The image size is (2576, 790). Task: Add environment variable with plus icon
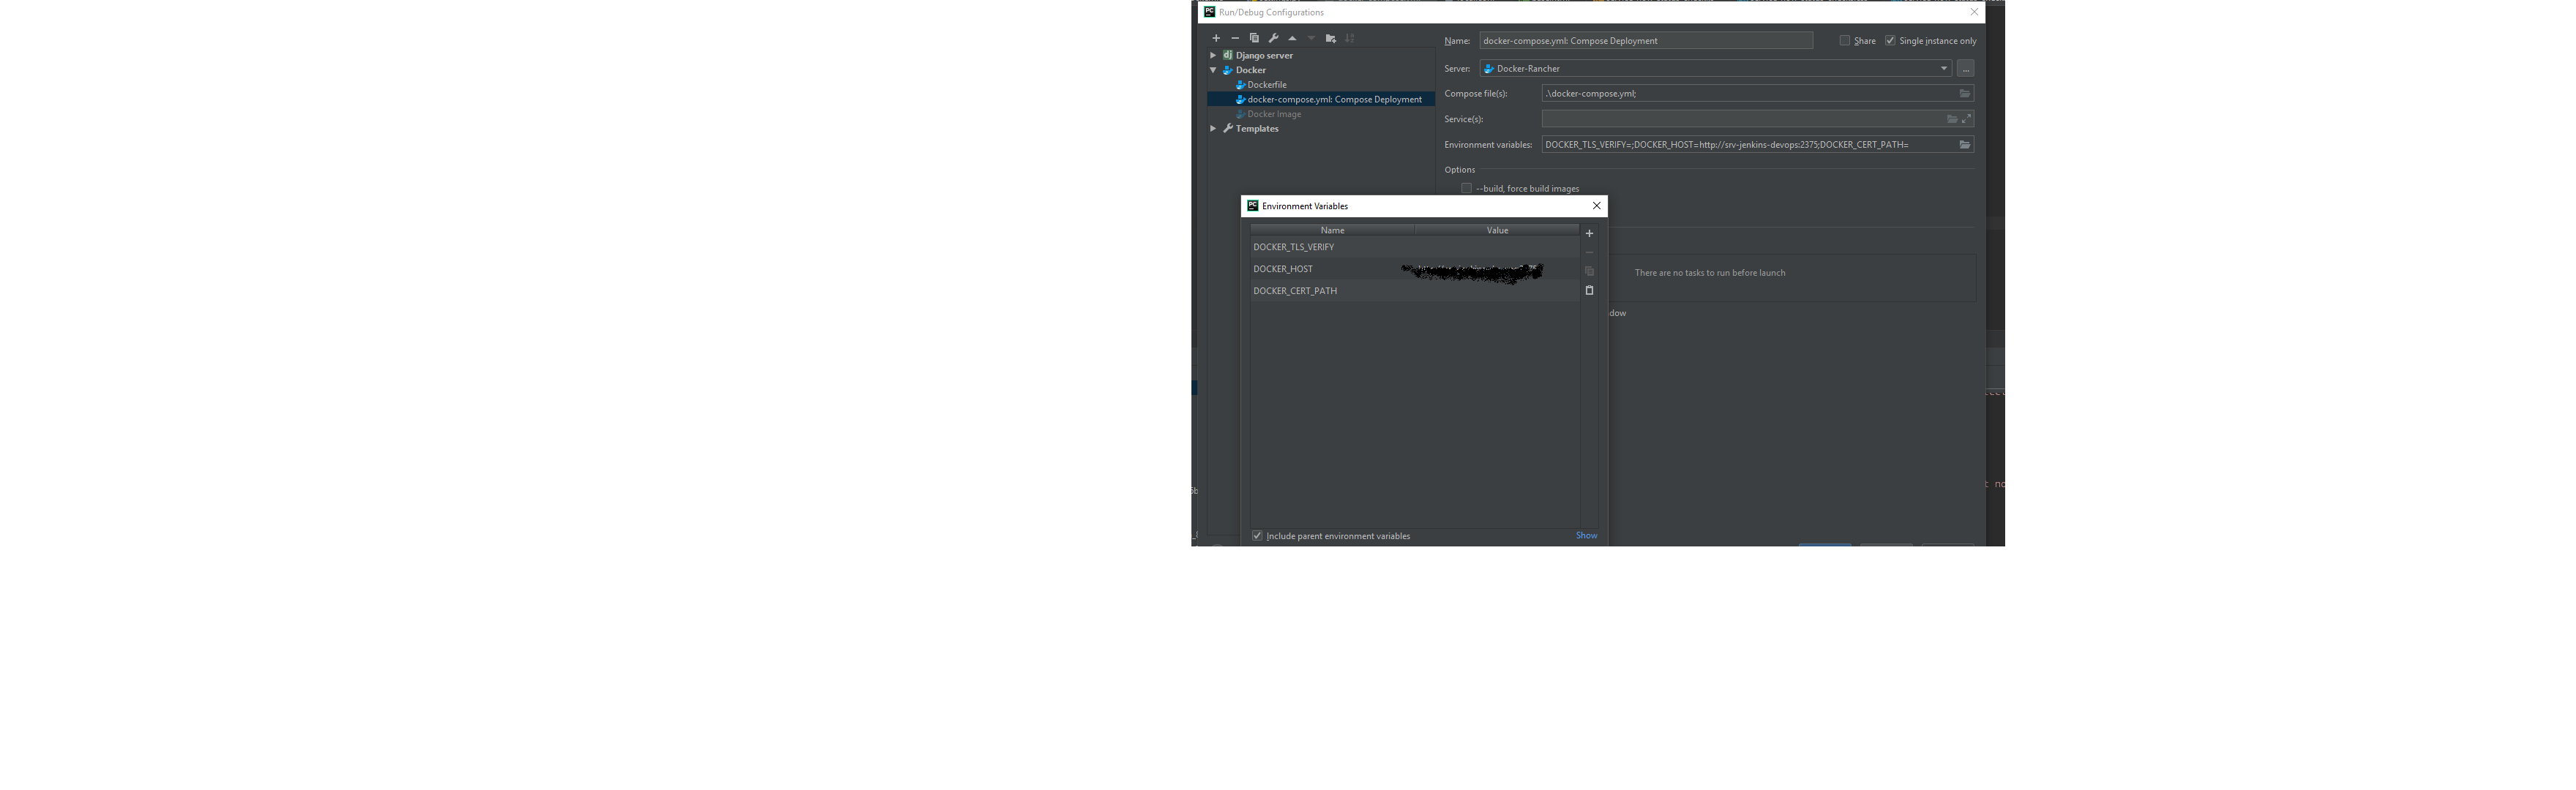point(1589,233)
